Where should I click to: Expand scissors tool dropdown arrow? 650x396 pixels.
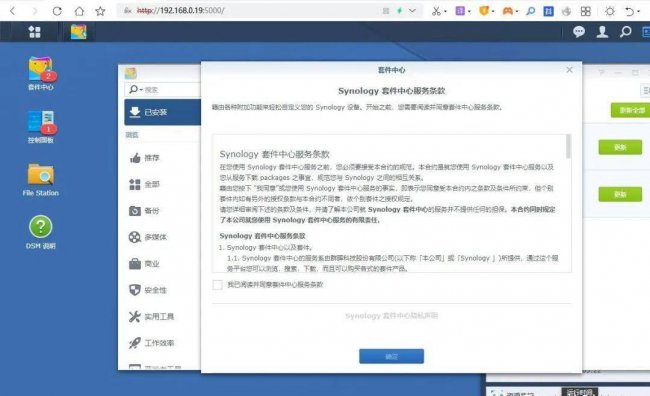(x=445, y=12)
